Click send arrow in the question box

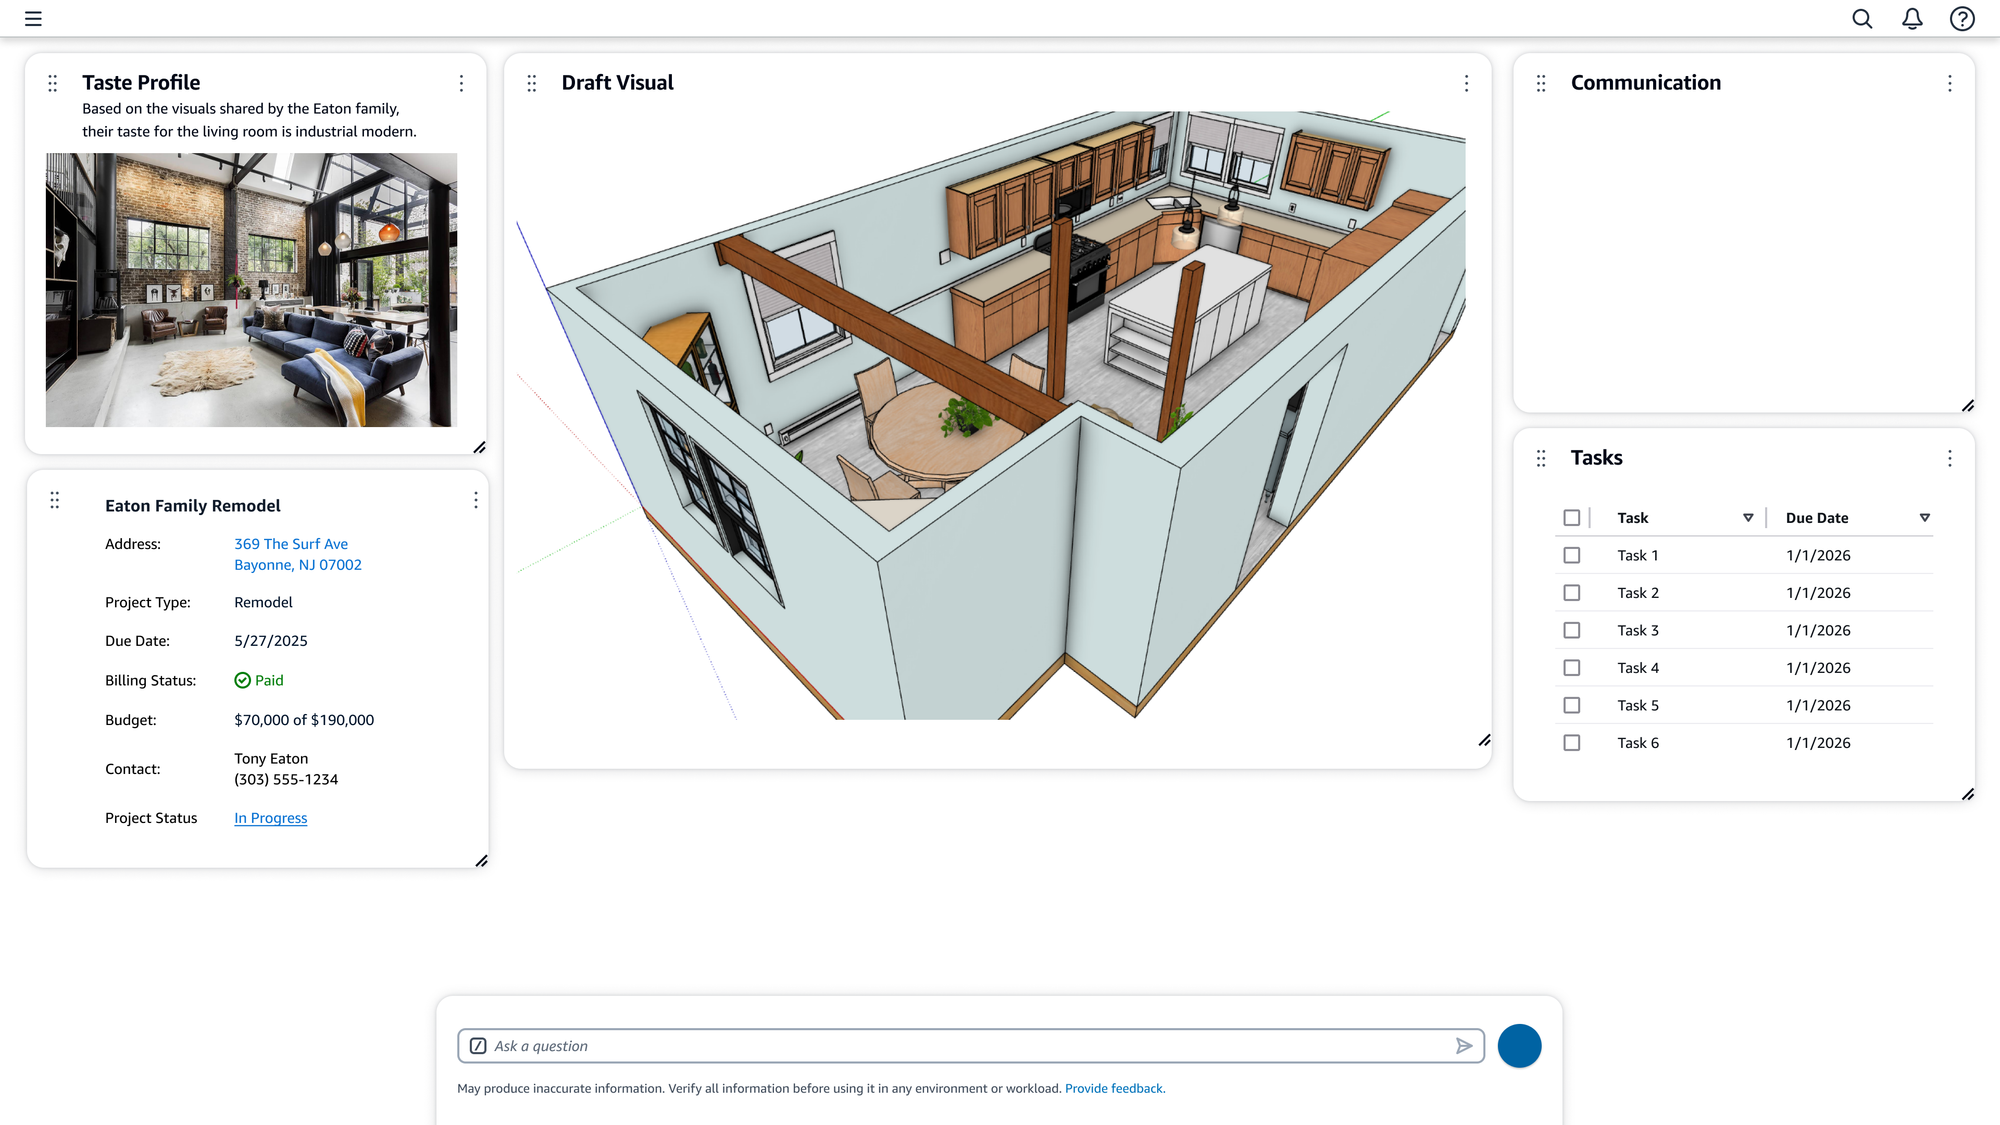pyautogui.click(x=1464, y=1046)
